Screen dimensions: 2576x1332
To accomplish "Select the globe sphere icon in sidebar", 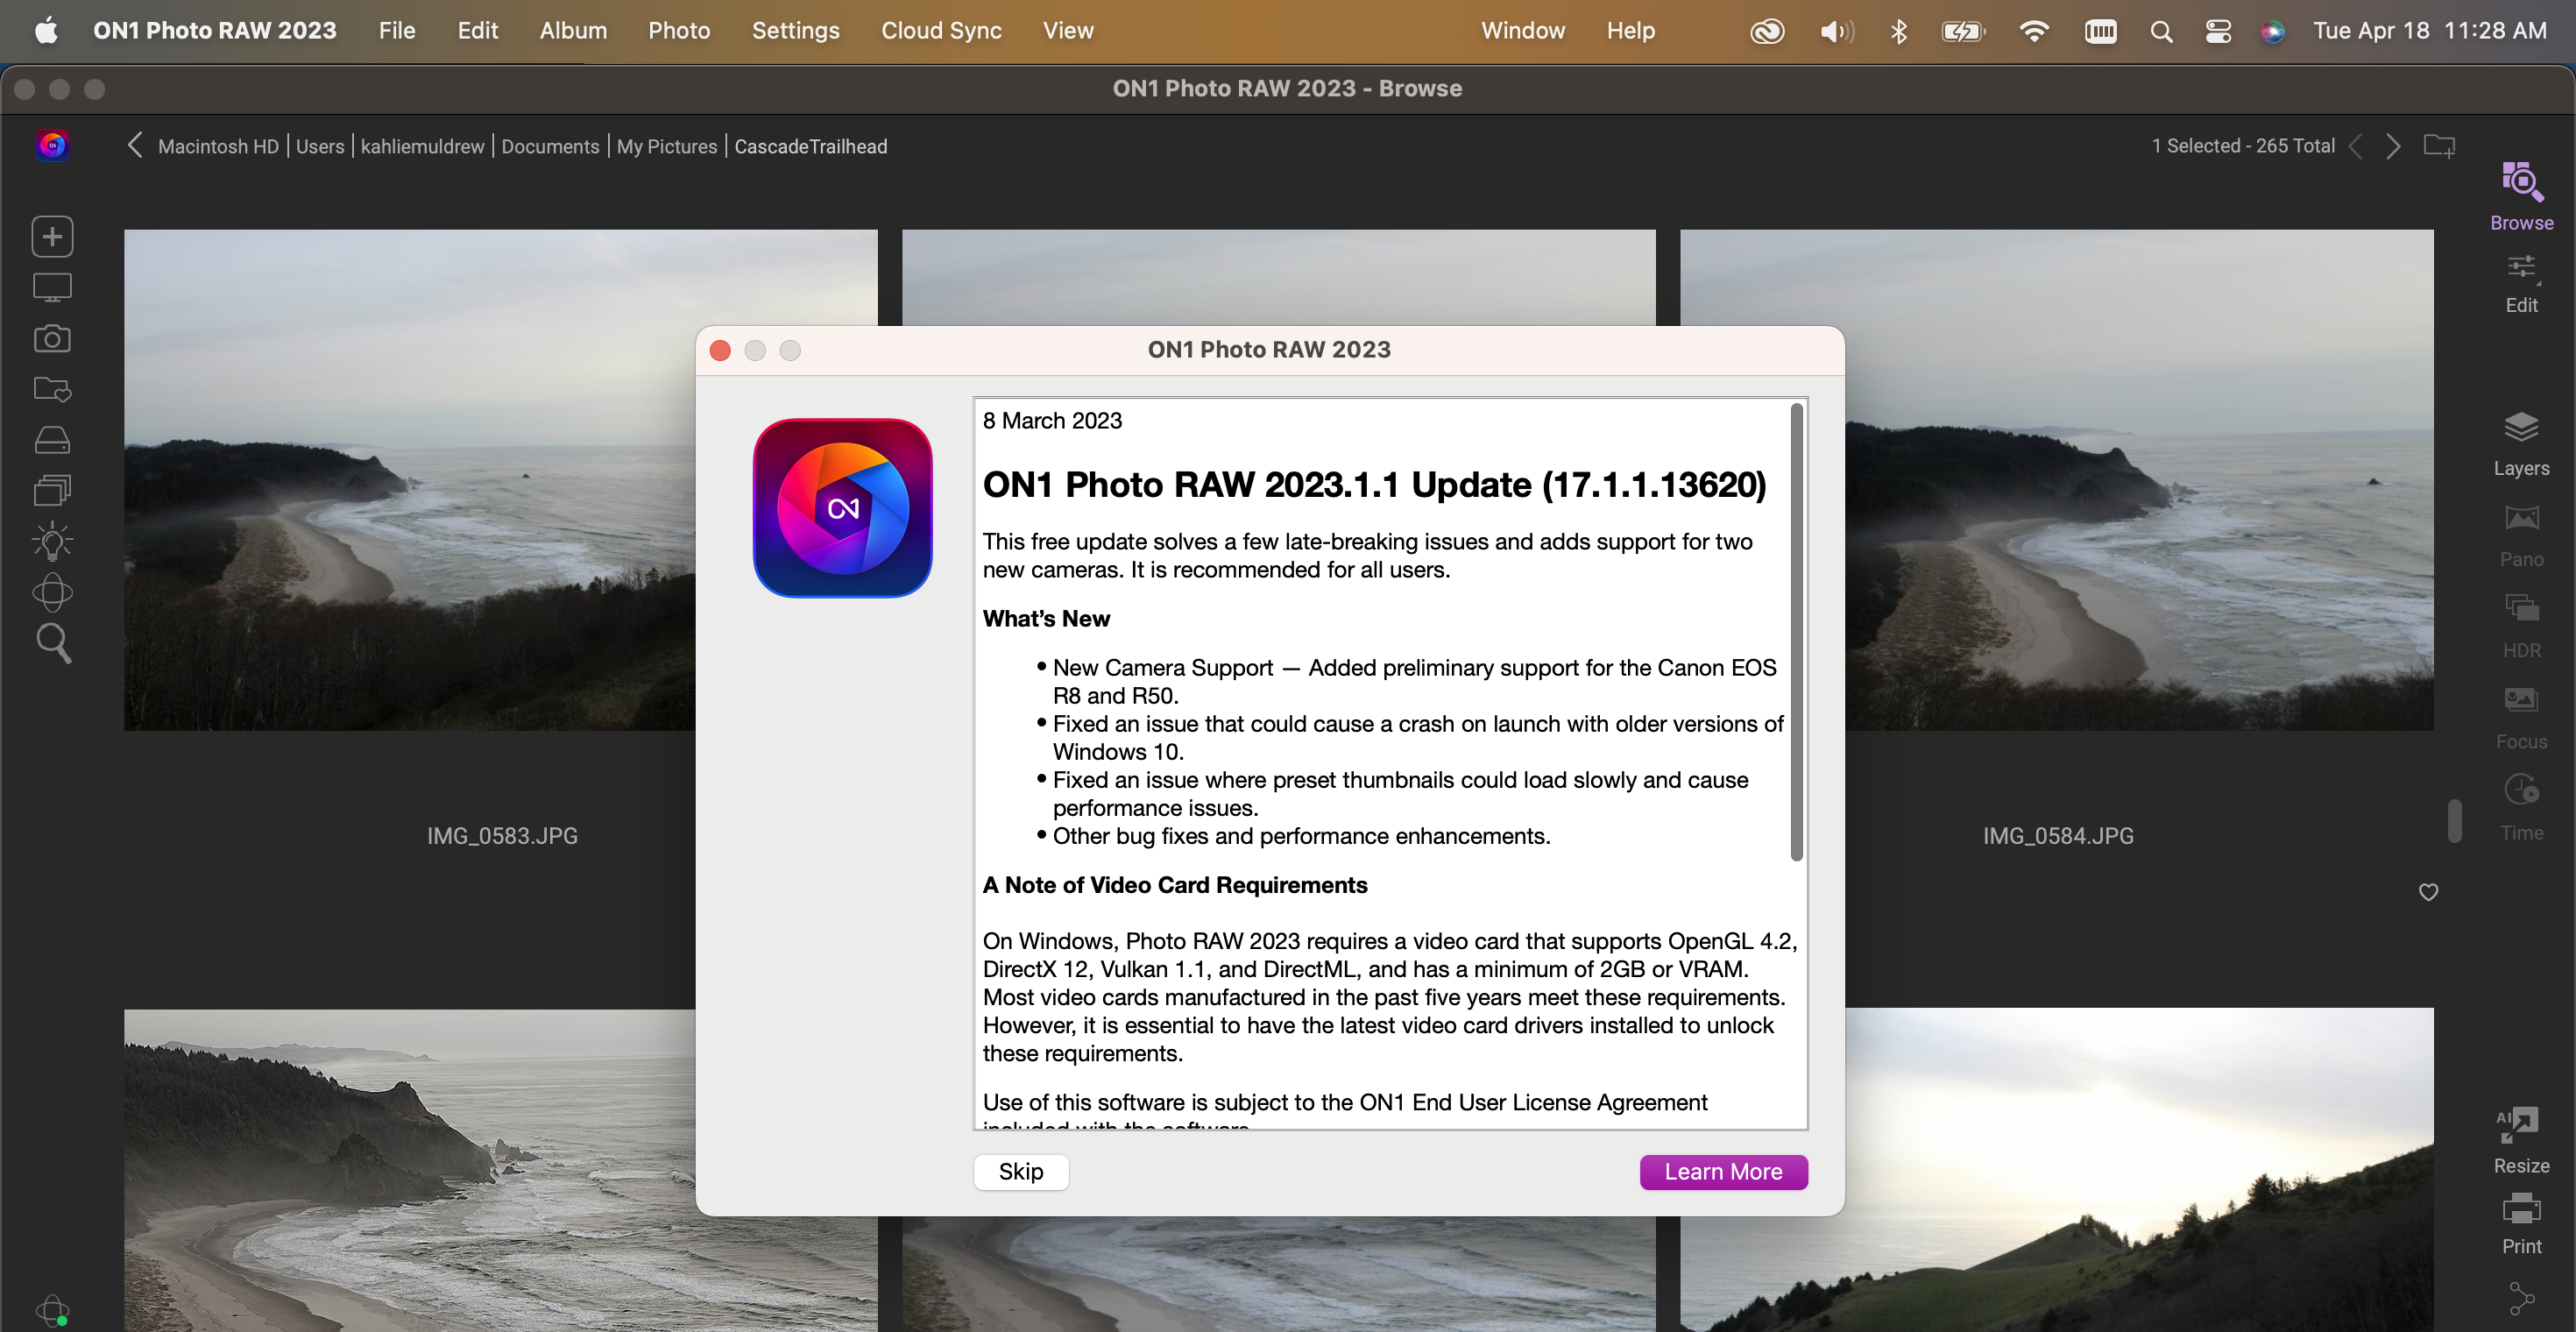I will pyautogui.click(x=52, y=592).
